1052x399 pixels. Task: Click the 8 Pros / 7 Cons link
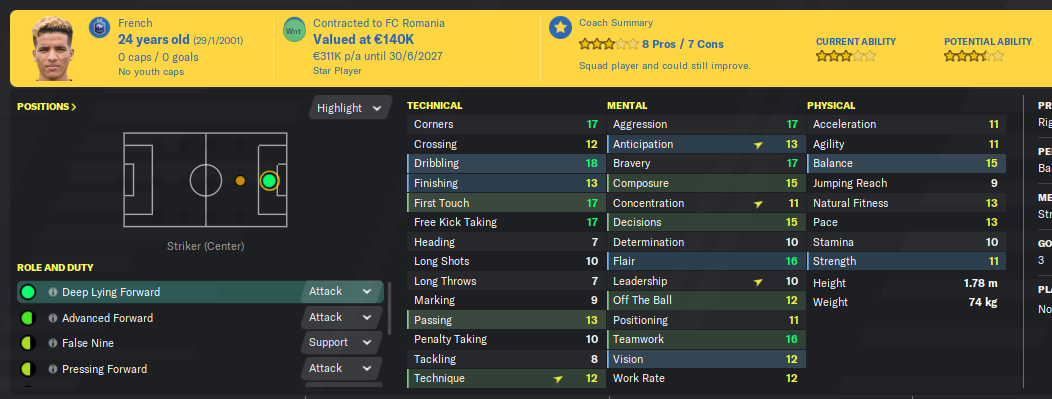683,44
